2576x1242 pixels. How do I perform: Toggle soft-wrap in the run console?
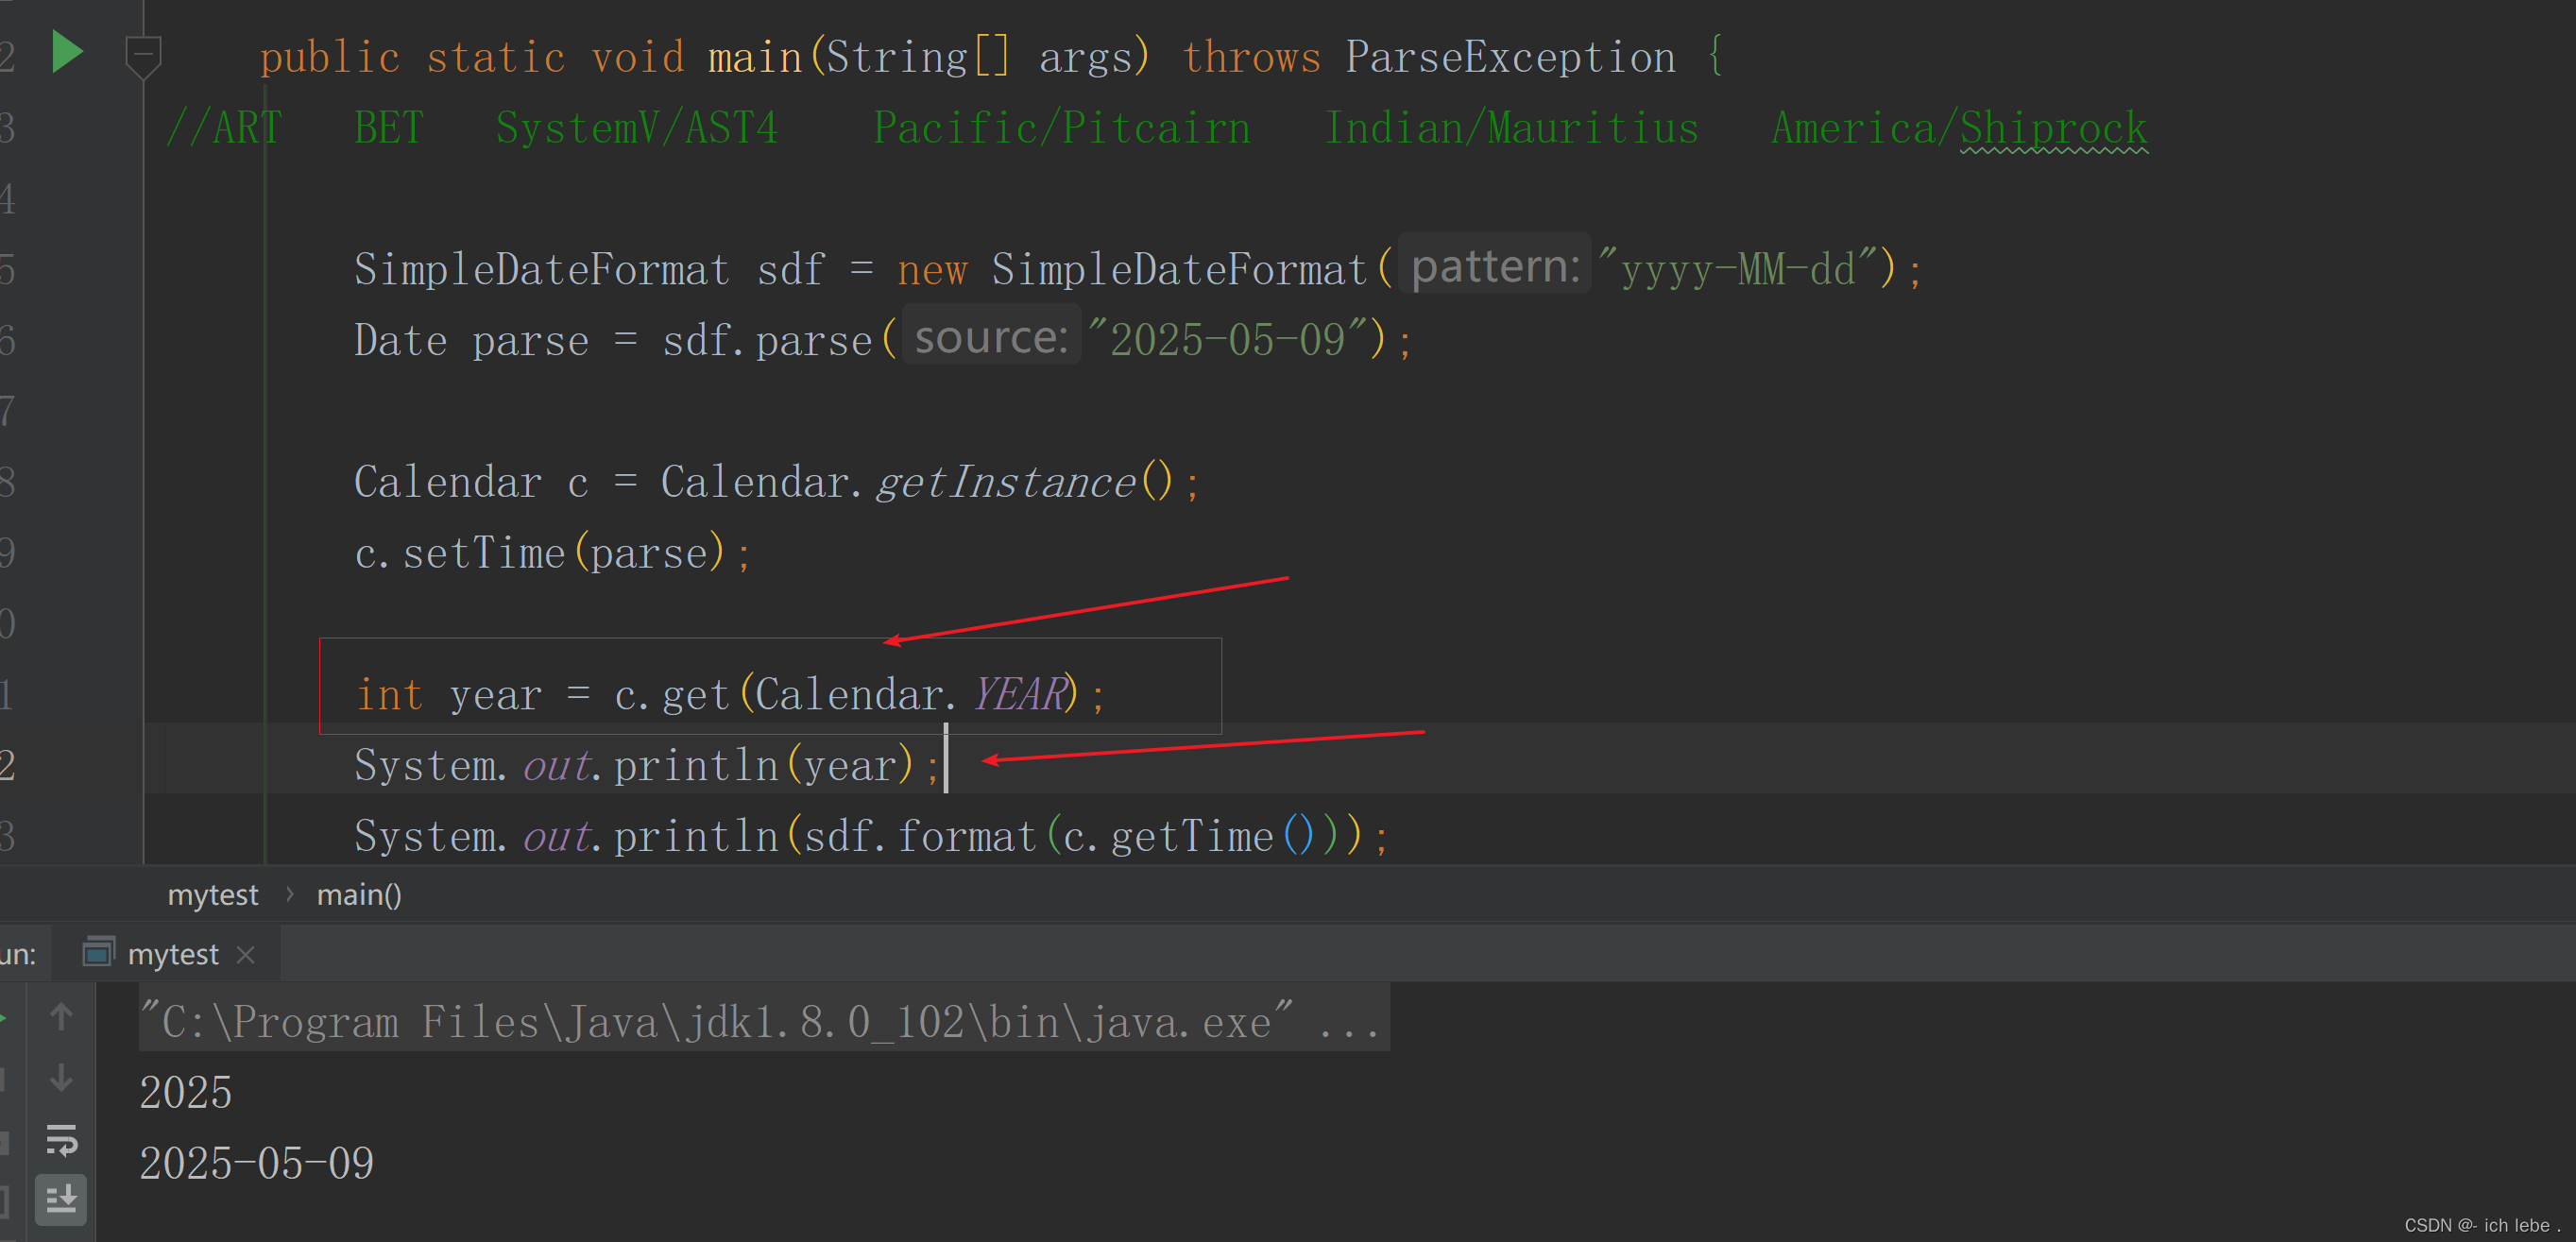(x=61, y=1139)
